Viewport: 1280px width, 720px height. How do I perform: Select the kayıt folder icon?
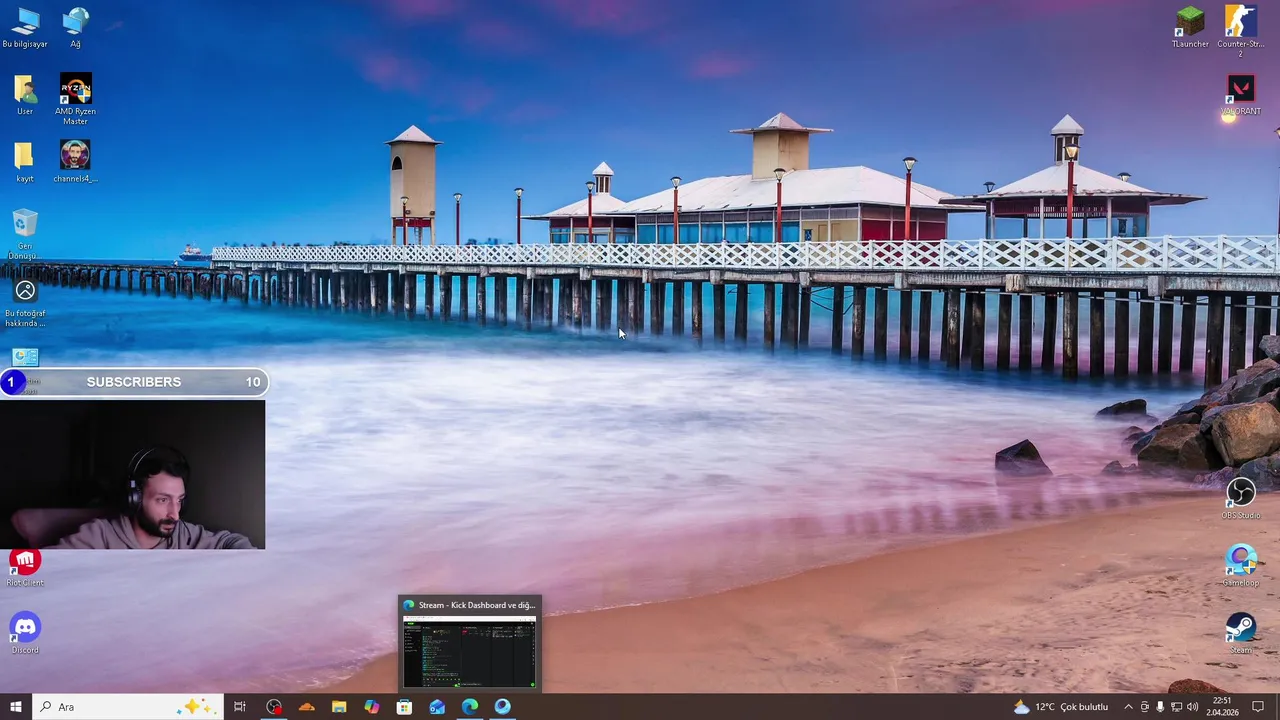pos(25,162)
